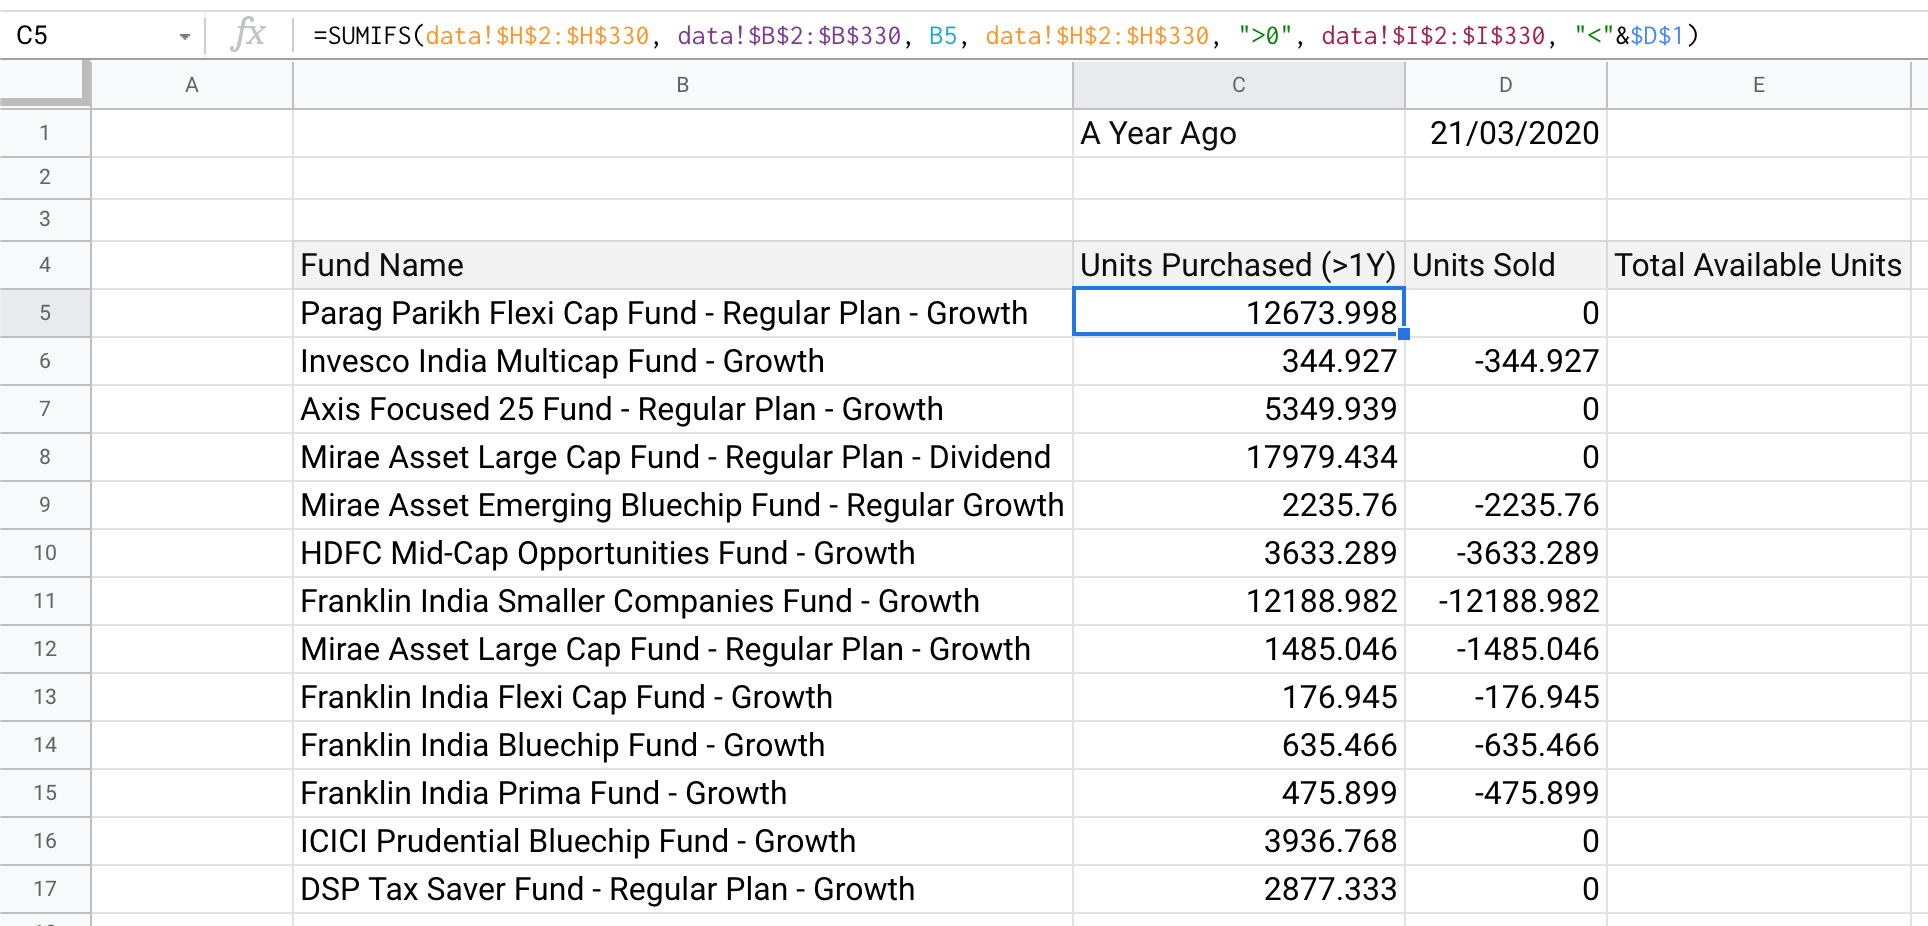
Task: Select the 'Fund Name' header cell
Action: [683, 265]
